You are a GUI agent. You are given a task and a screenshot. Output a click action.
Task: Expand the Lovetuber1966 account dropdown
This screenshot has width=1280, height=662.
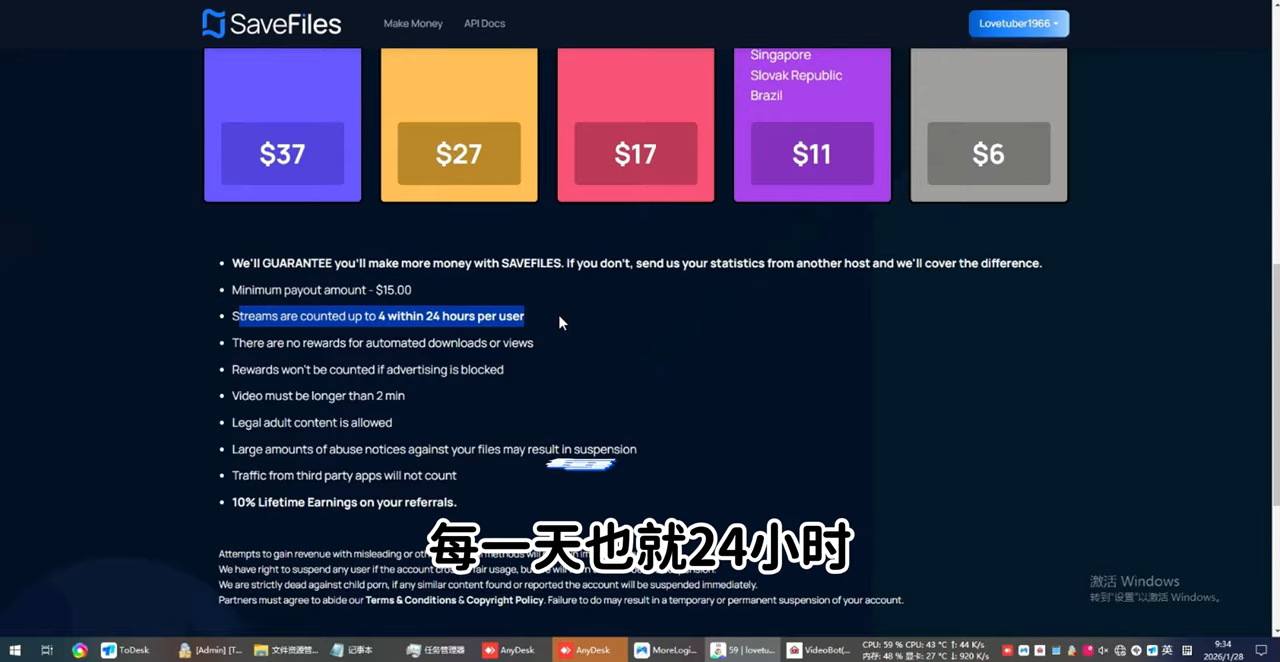click(1018, 23)
